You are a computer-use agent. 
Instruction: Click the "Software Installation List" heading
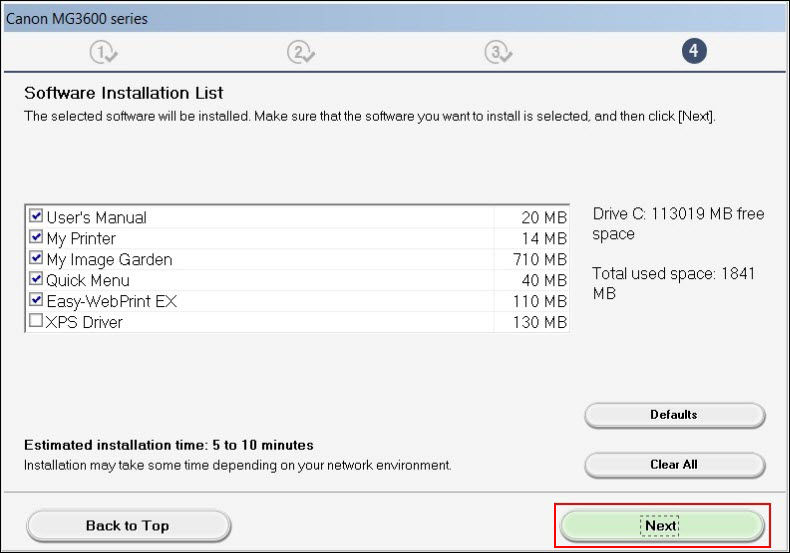pos(124,93)
